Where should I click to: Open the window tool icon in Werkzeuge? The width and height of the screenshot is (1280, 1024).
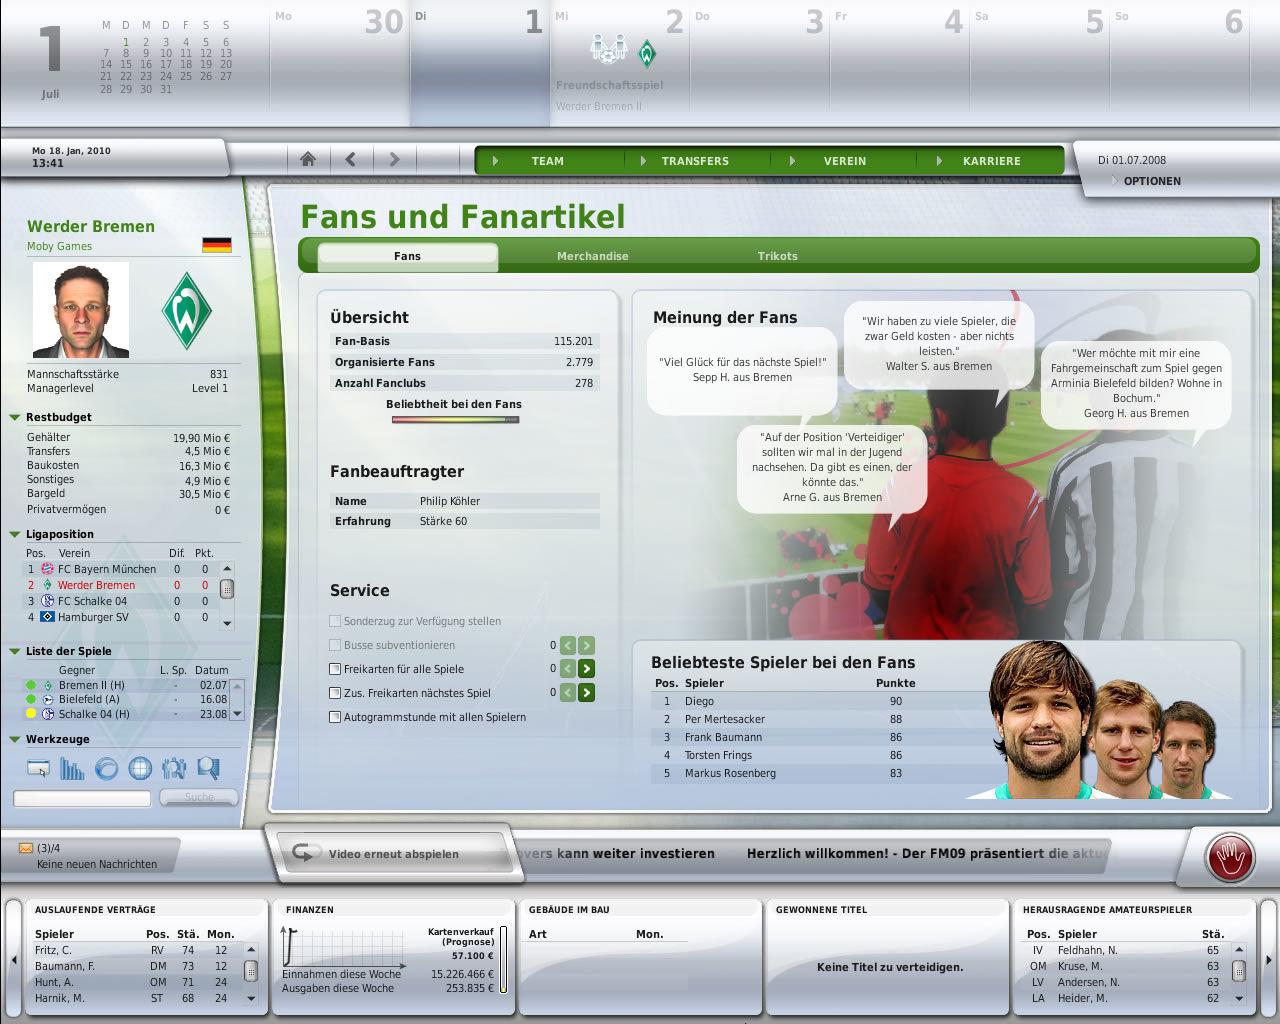(x=39, y=768)
